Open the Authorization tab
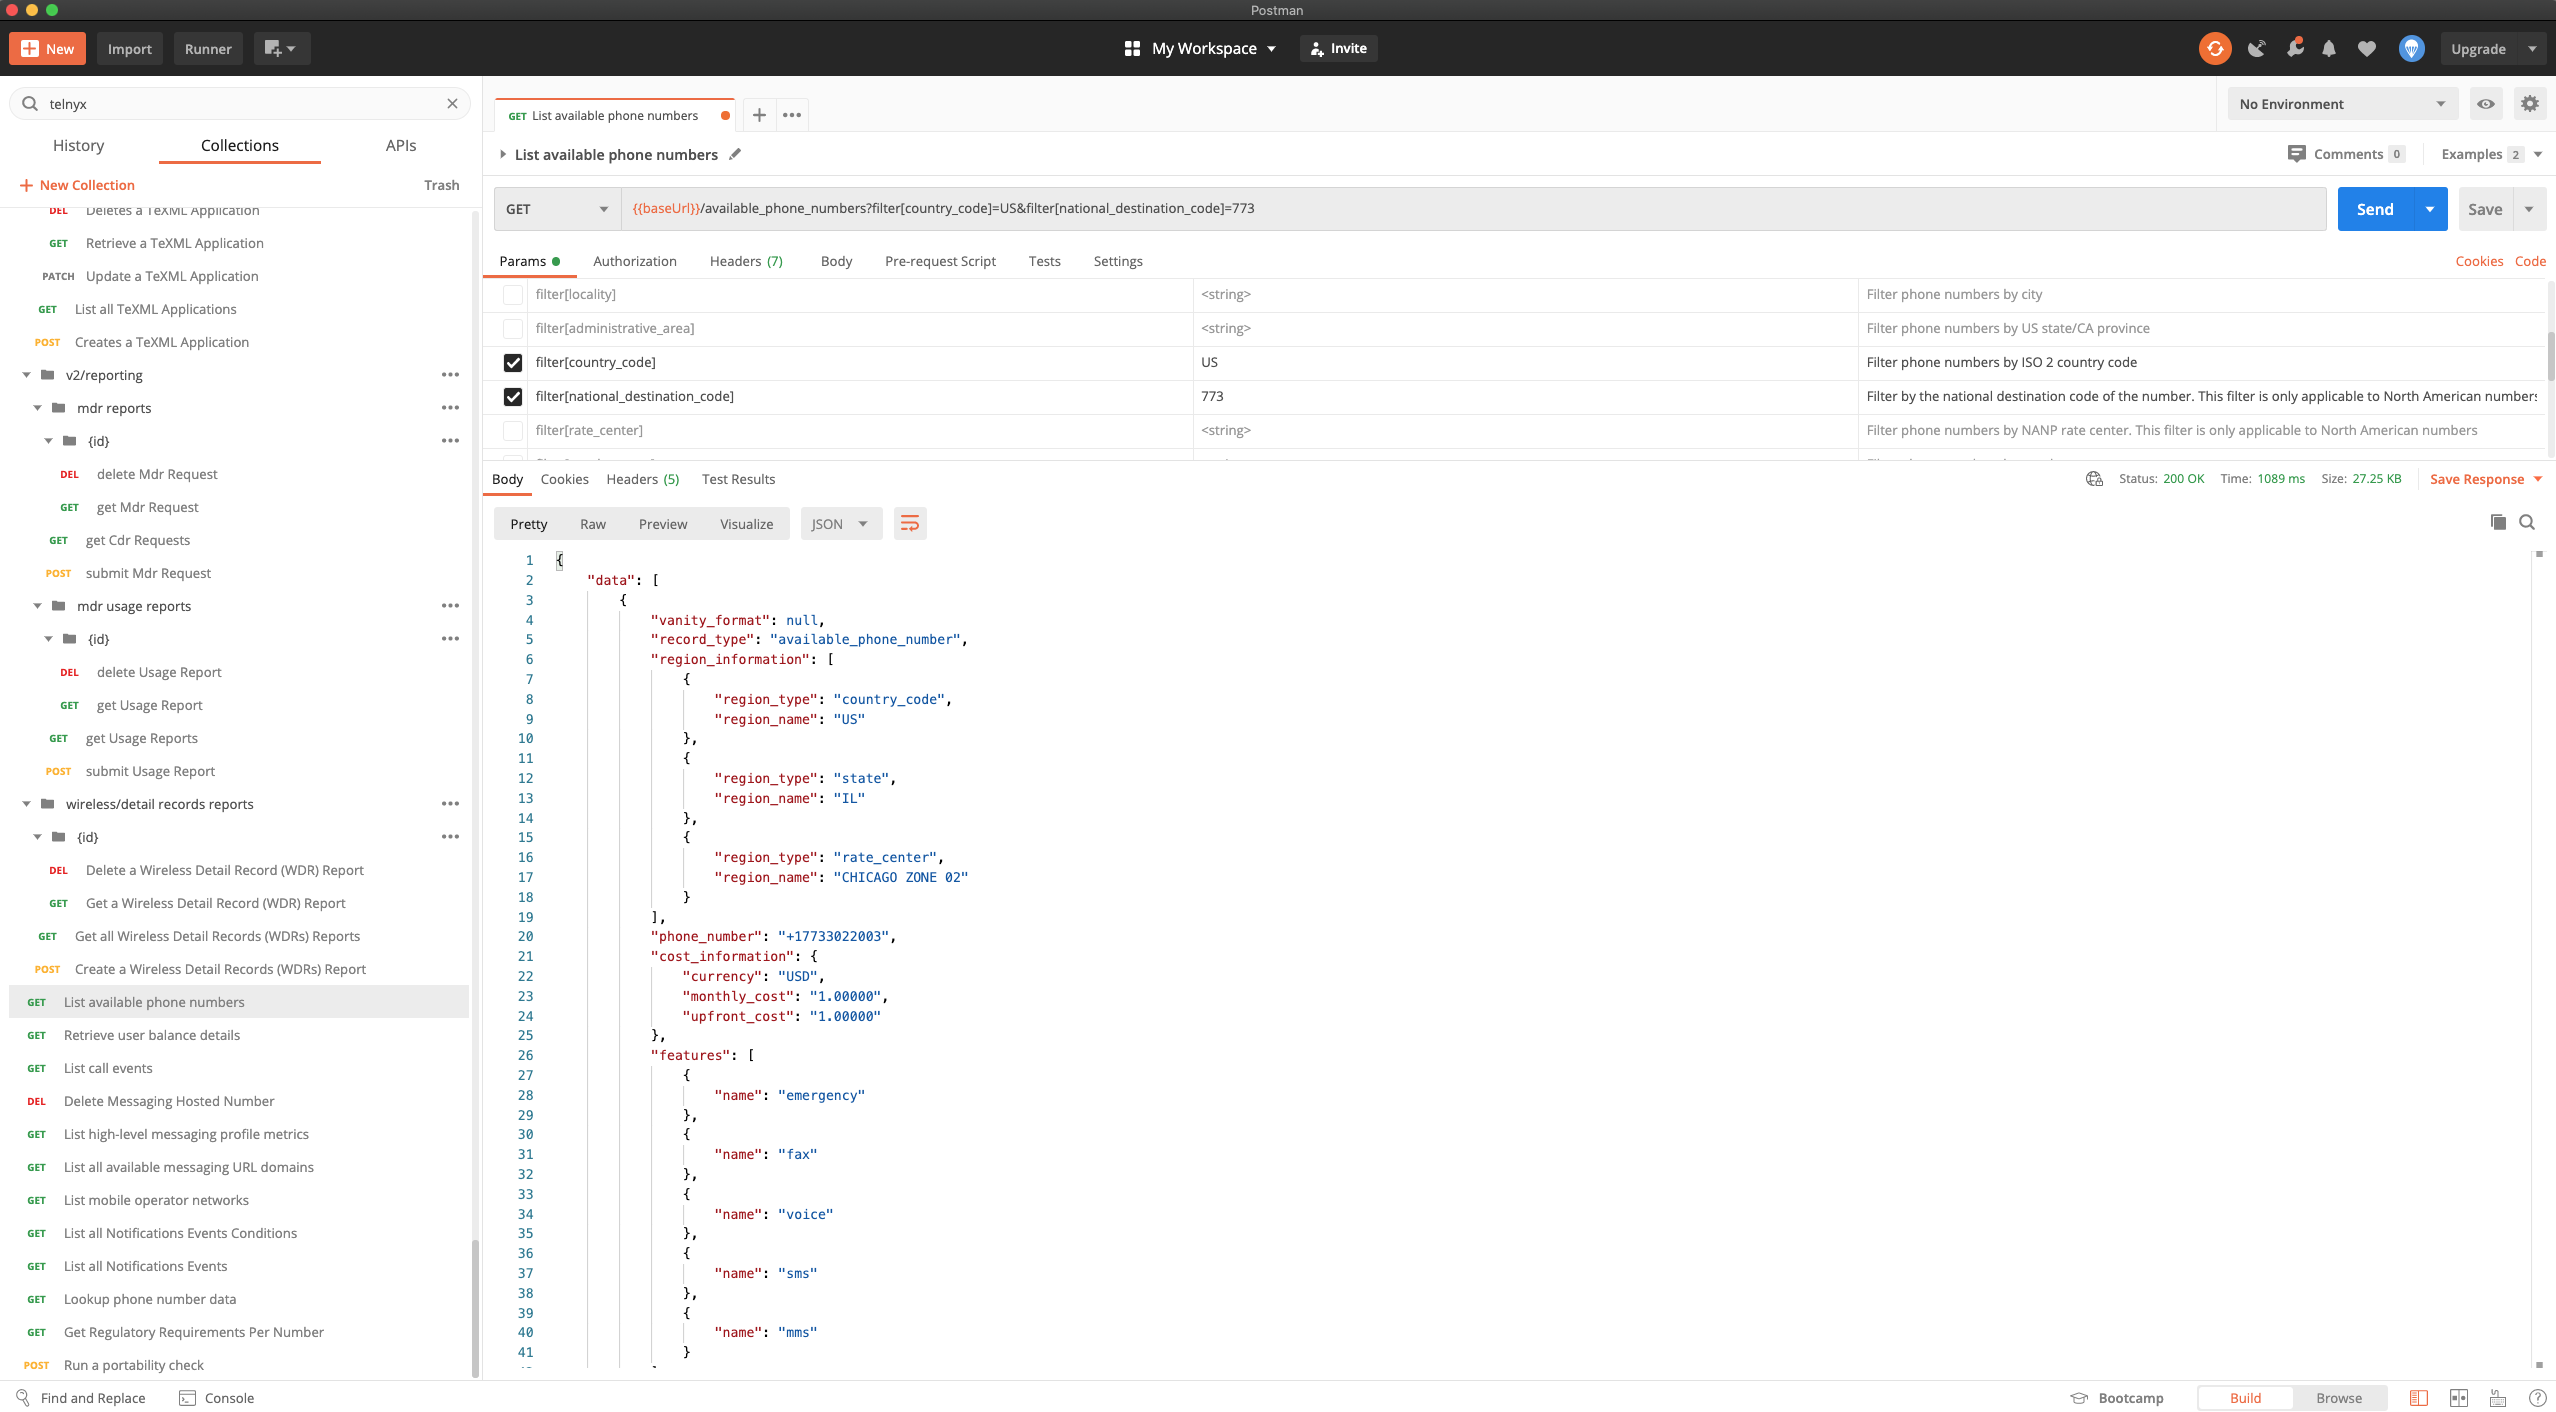 [x=635, y=261]
